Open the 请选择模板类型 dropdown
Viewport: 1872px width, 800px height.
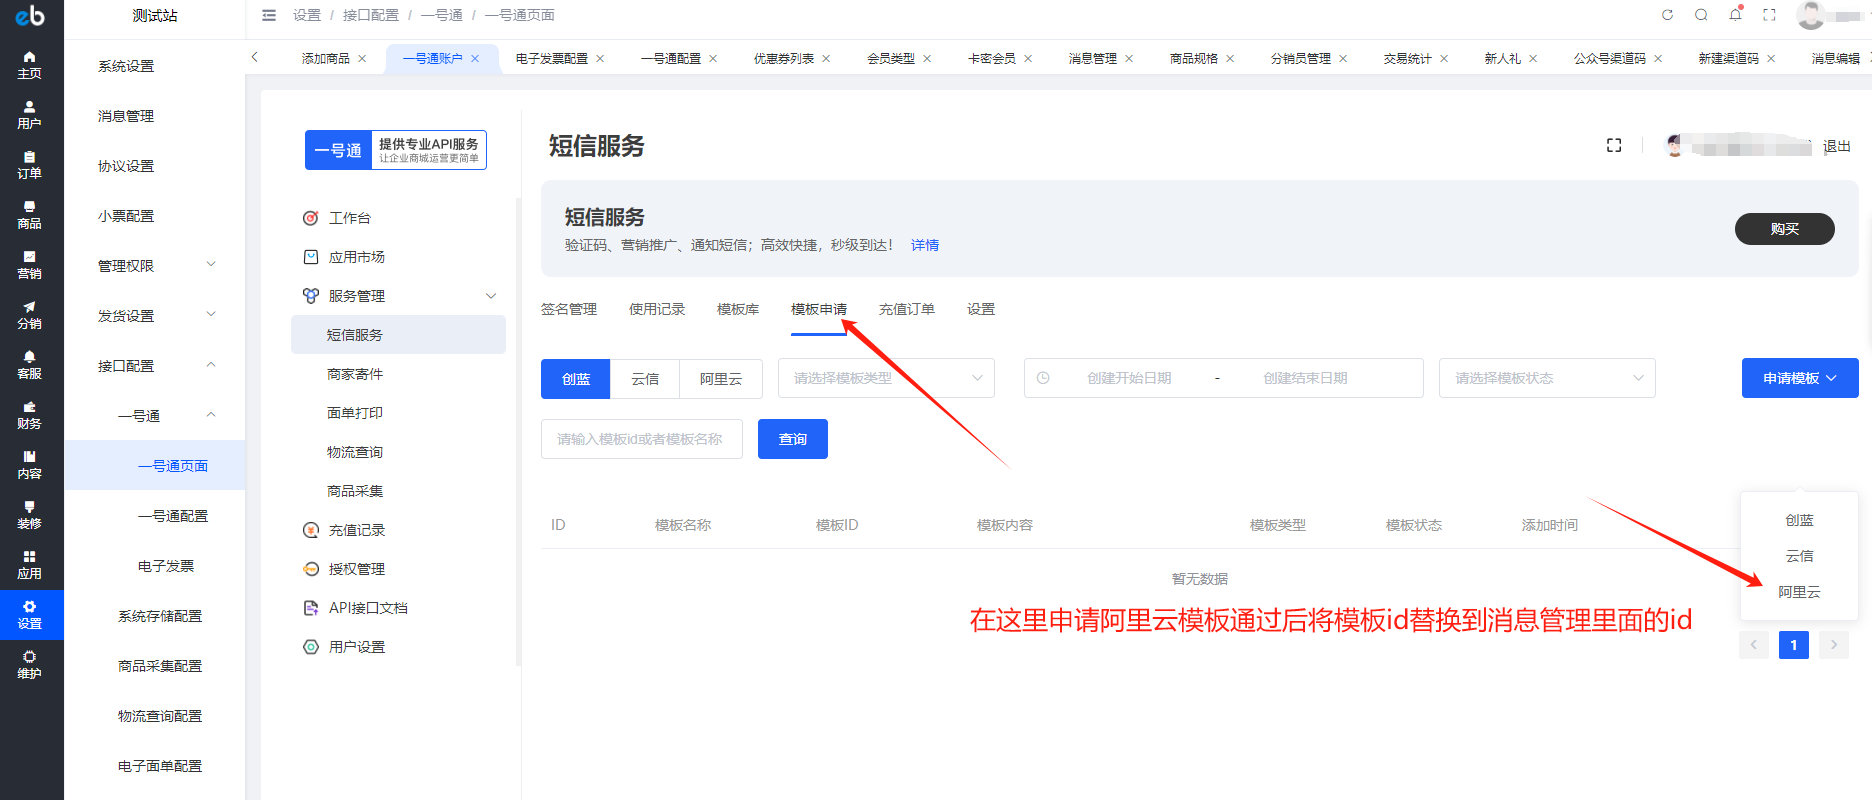click(x=886, y=378)
